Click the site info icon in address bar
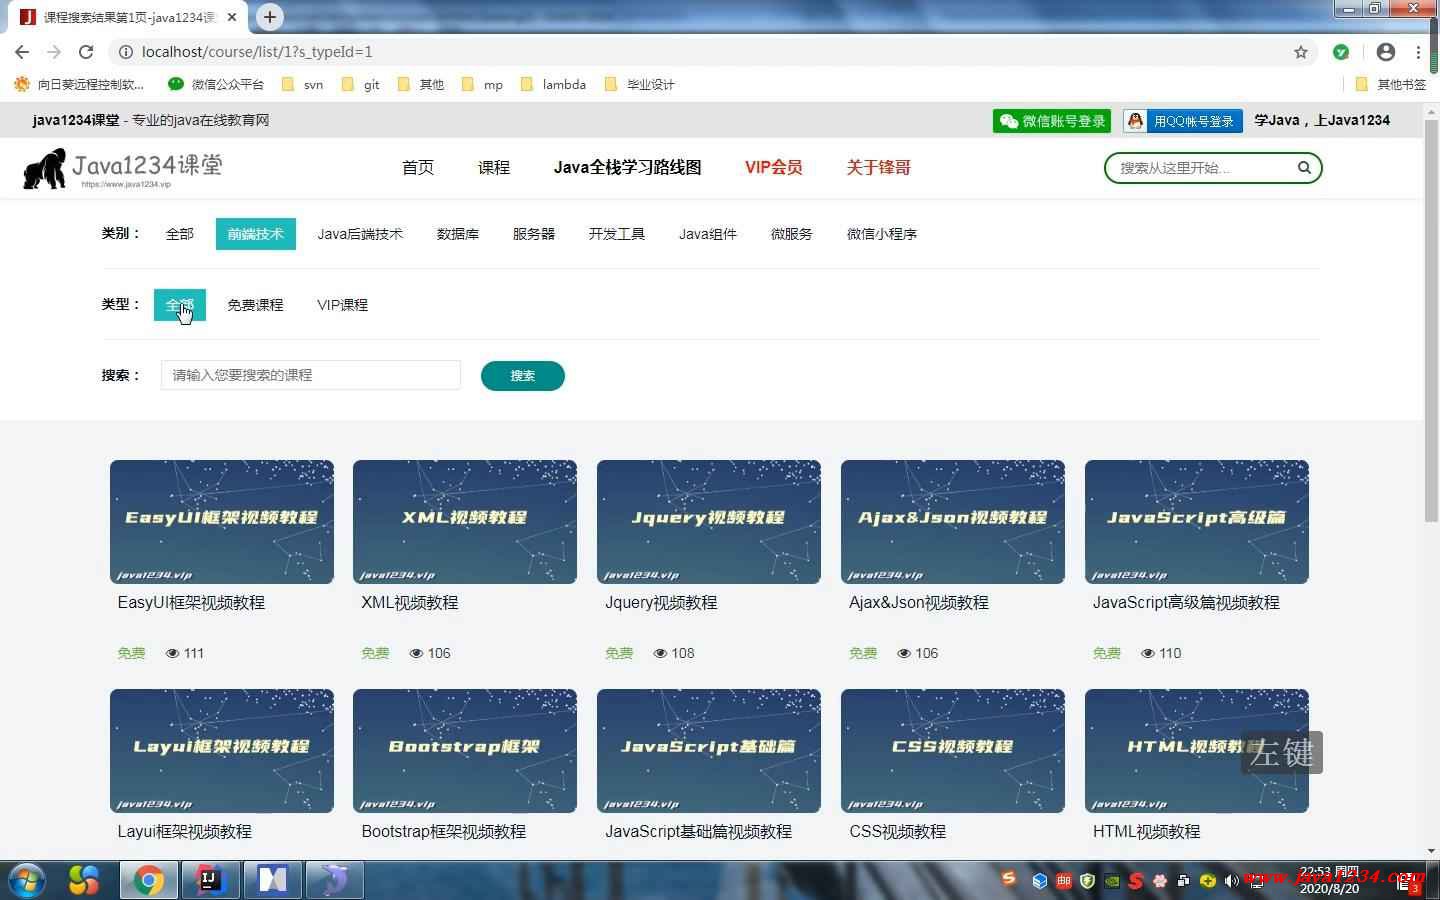Screen dimensions: 1440x900 [x=126, y=52]
